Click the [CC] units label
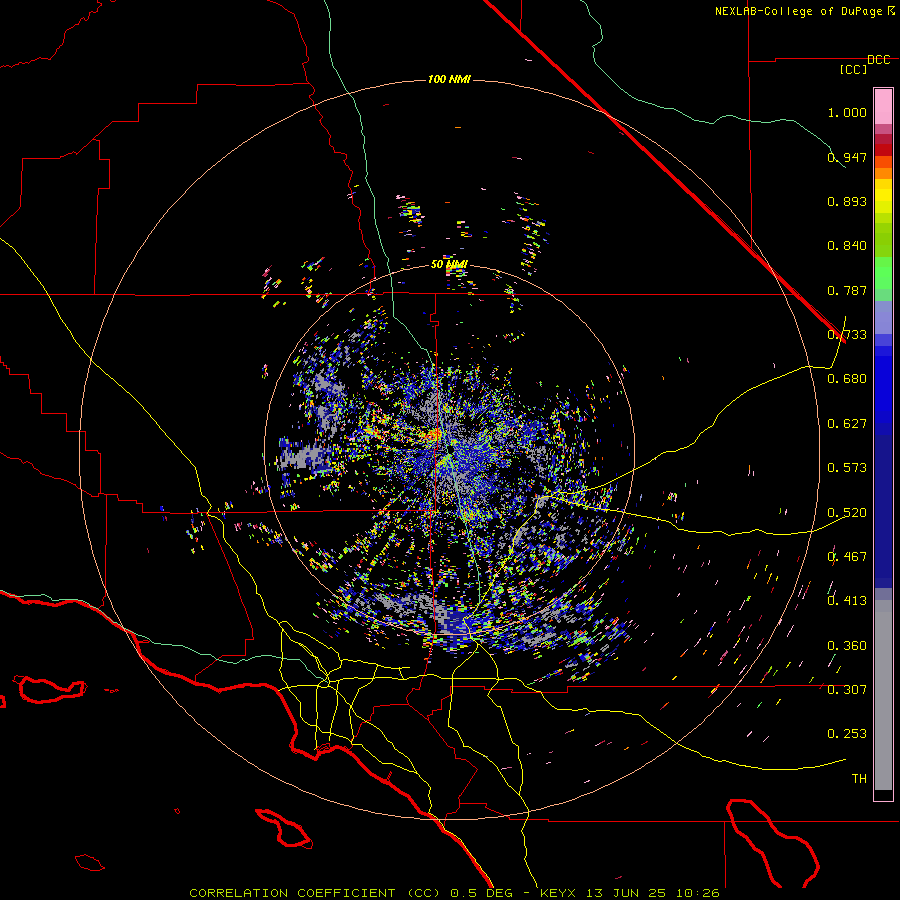This screenshot has width=900, height=900. tap(854, 69)
